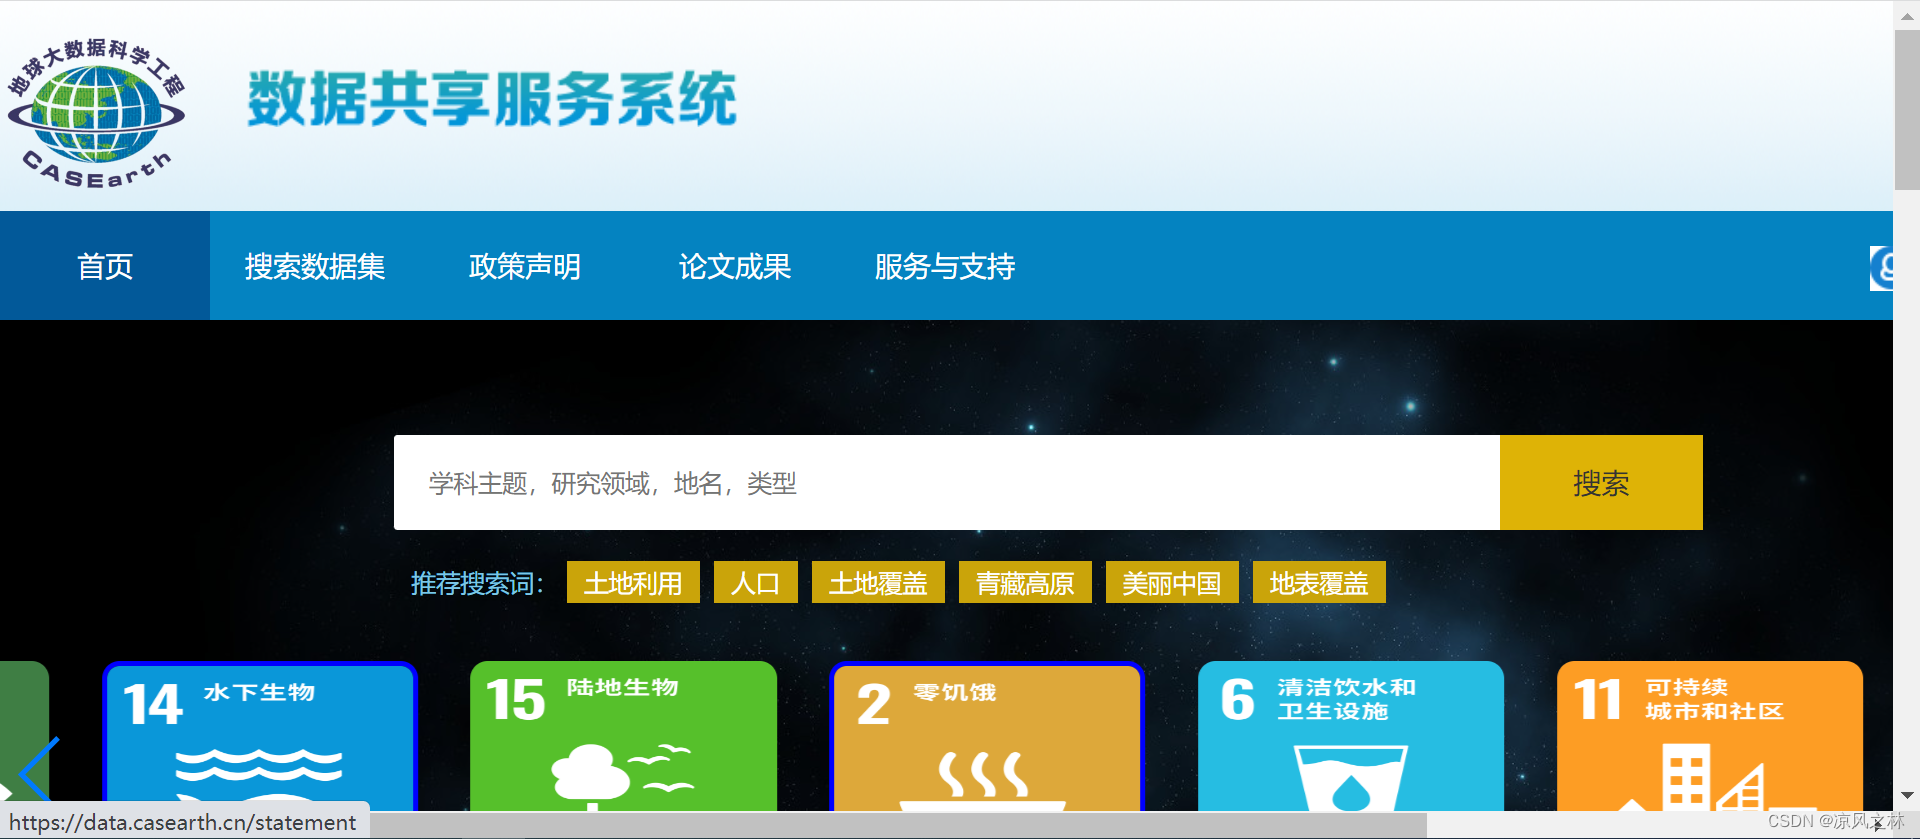Open the 搜索数据集 menu item
Viewport: 1920px width, 839px height.
tap(315, 266)
